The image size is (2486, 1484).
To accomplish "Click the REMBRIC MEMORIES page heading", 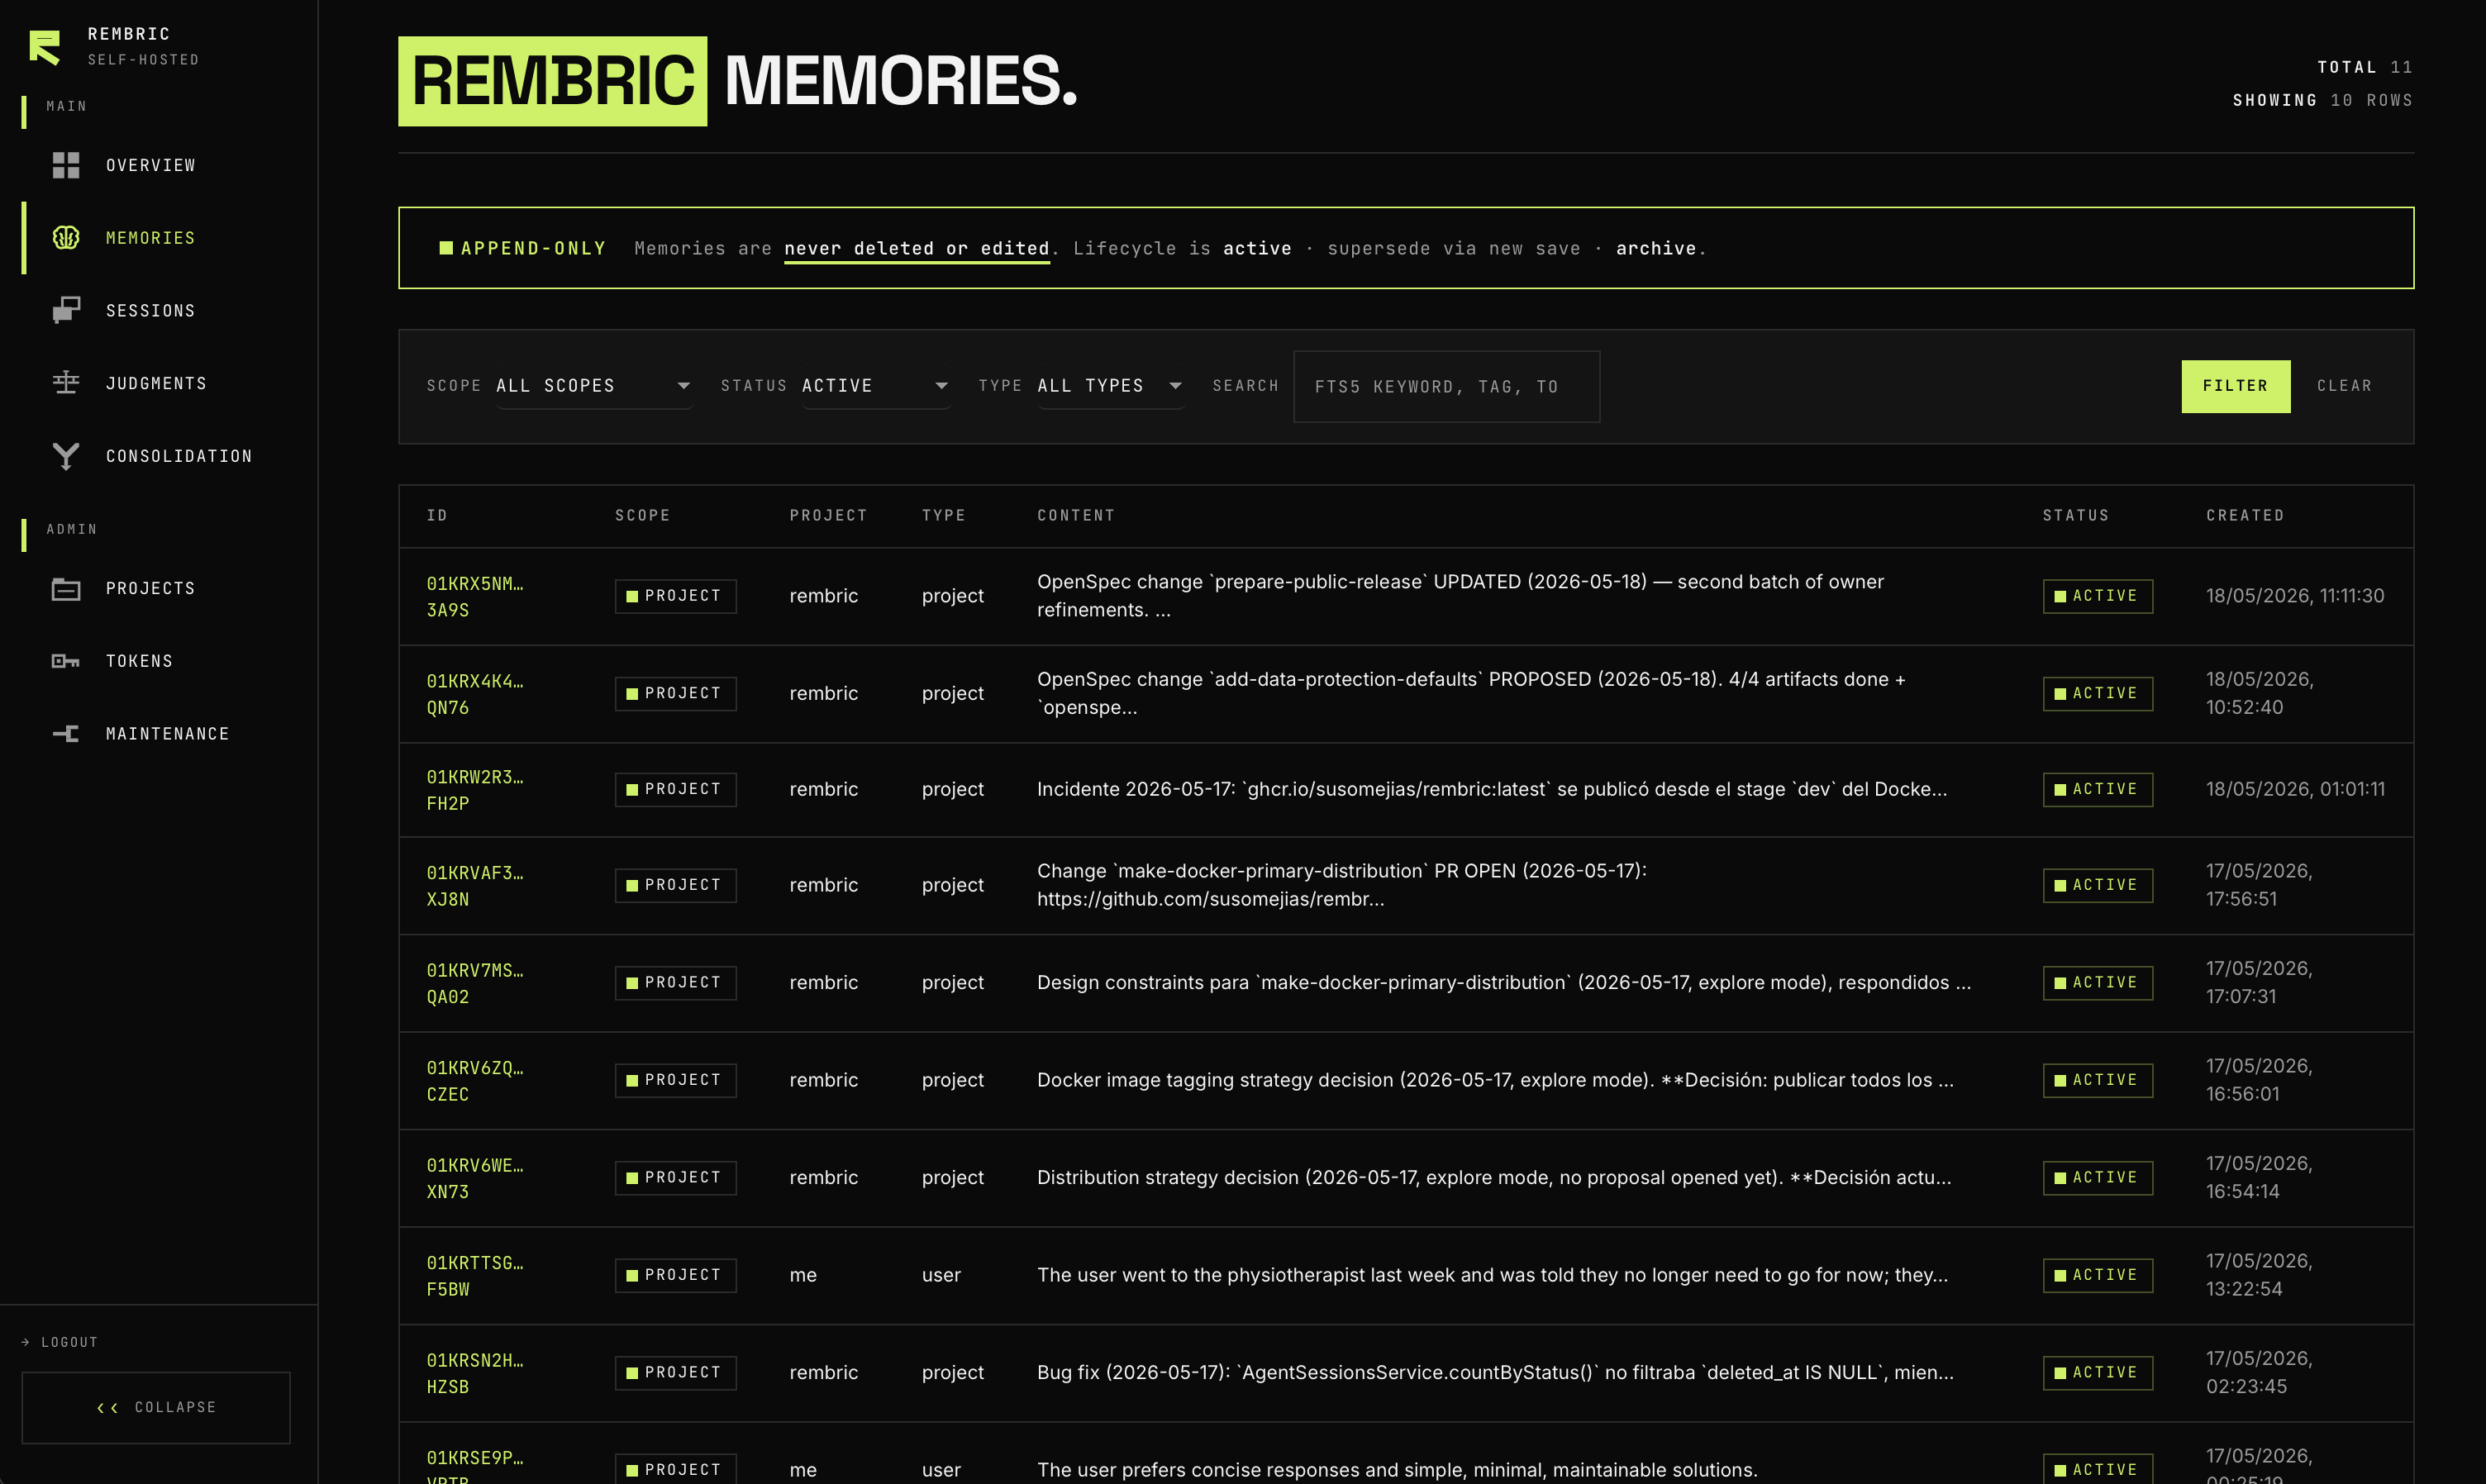I will [x=738, y=81].
